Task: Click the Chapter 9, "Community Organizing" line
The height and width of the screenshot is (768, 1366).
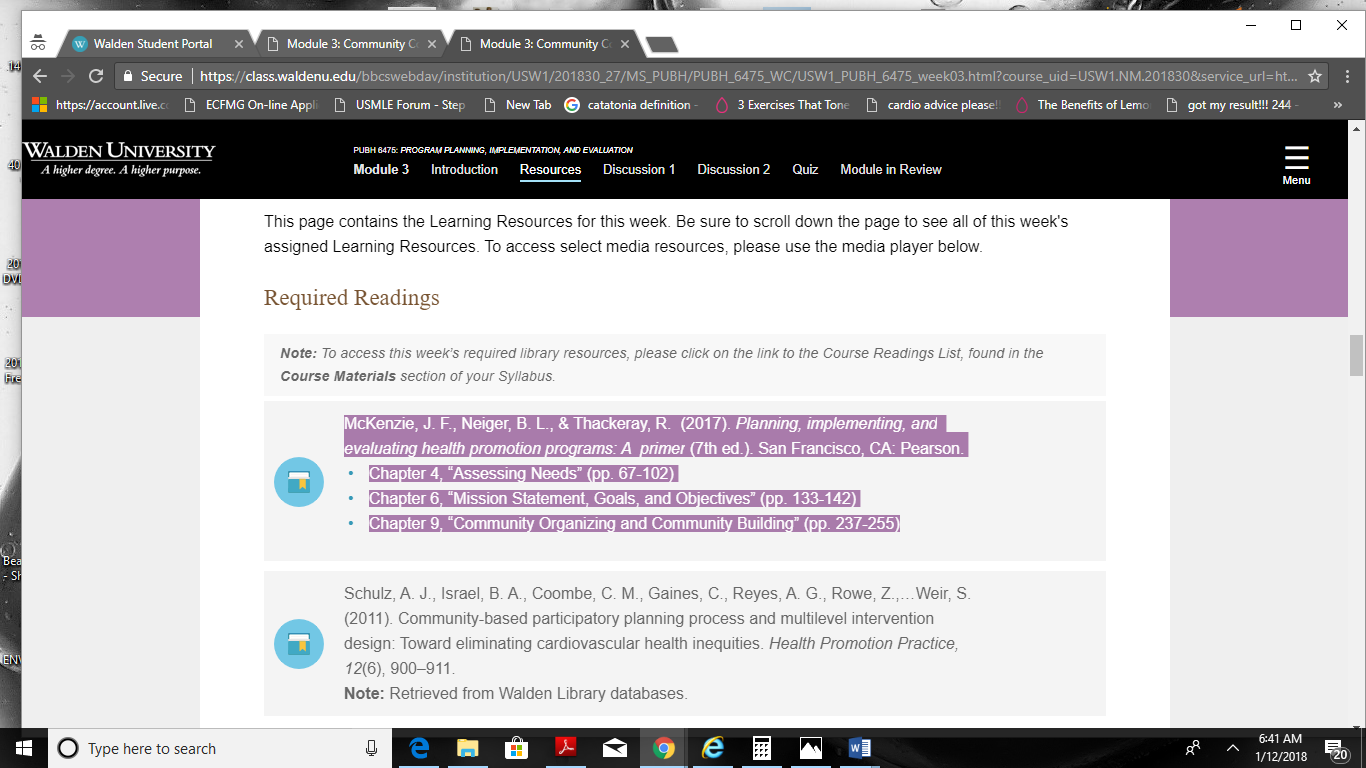Action: pos(635,523)
